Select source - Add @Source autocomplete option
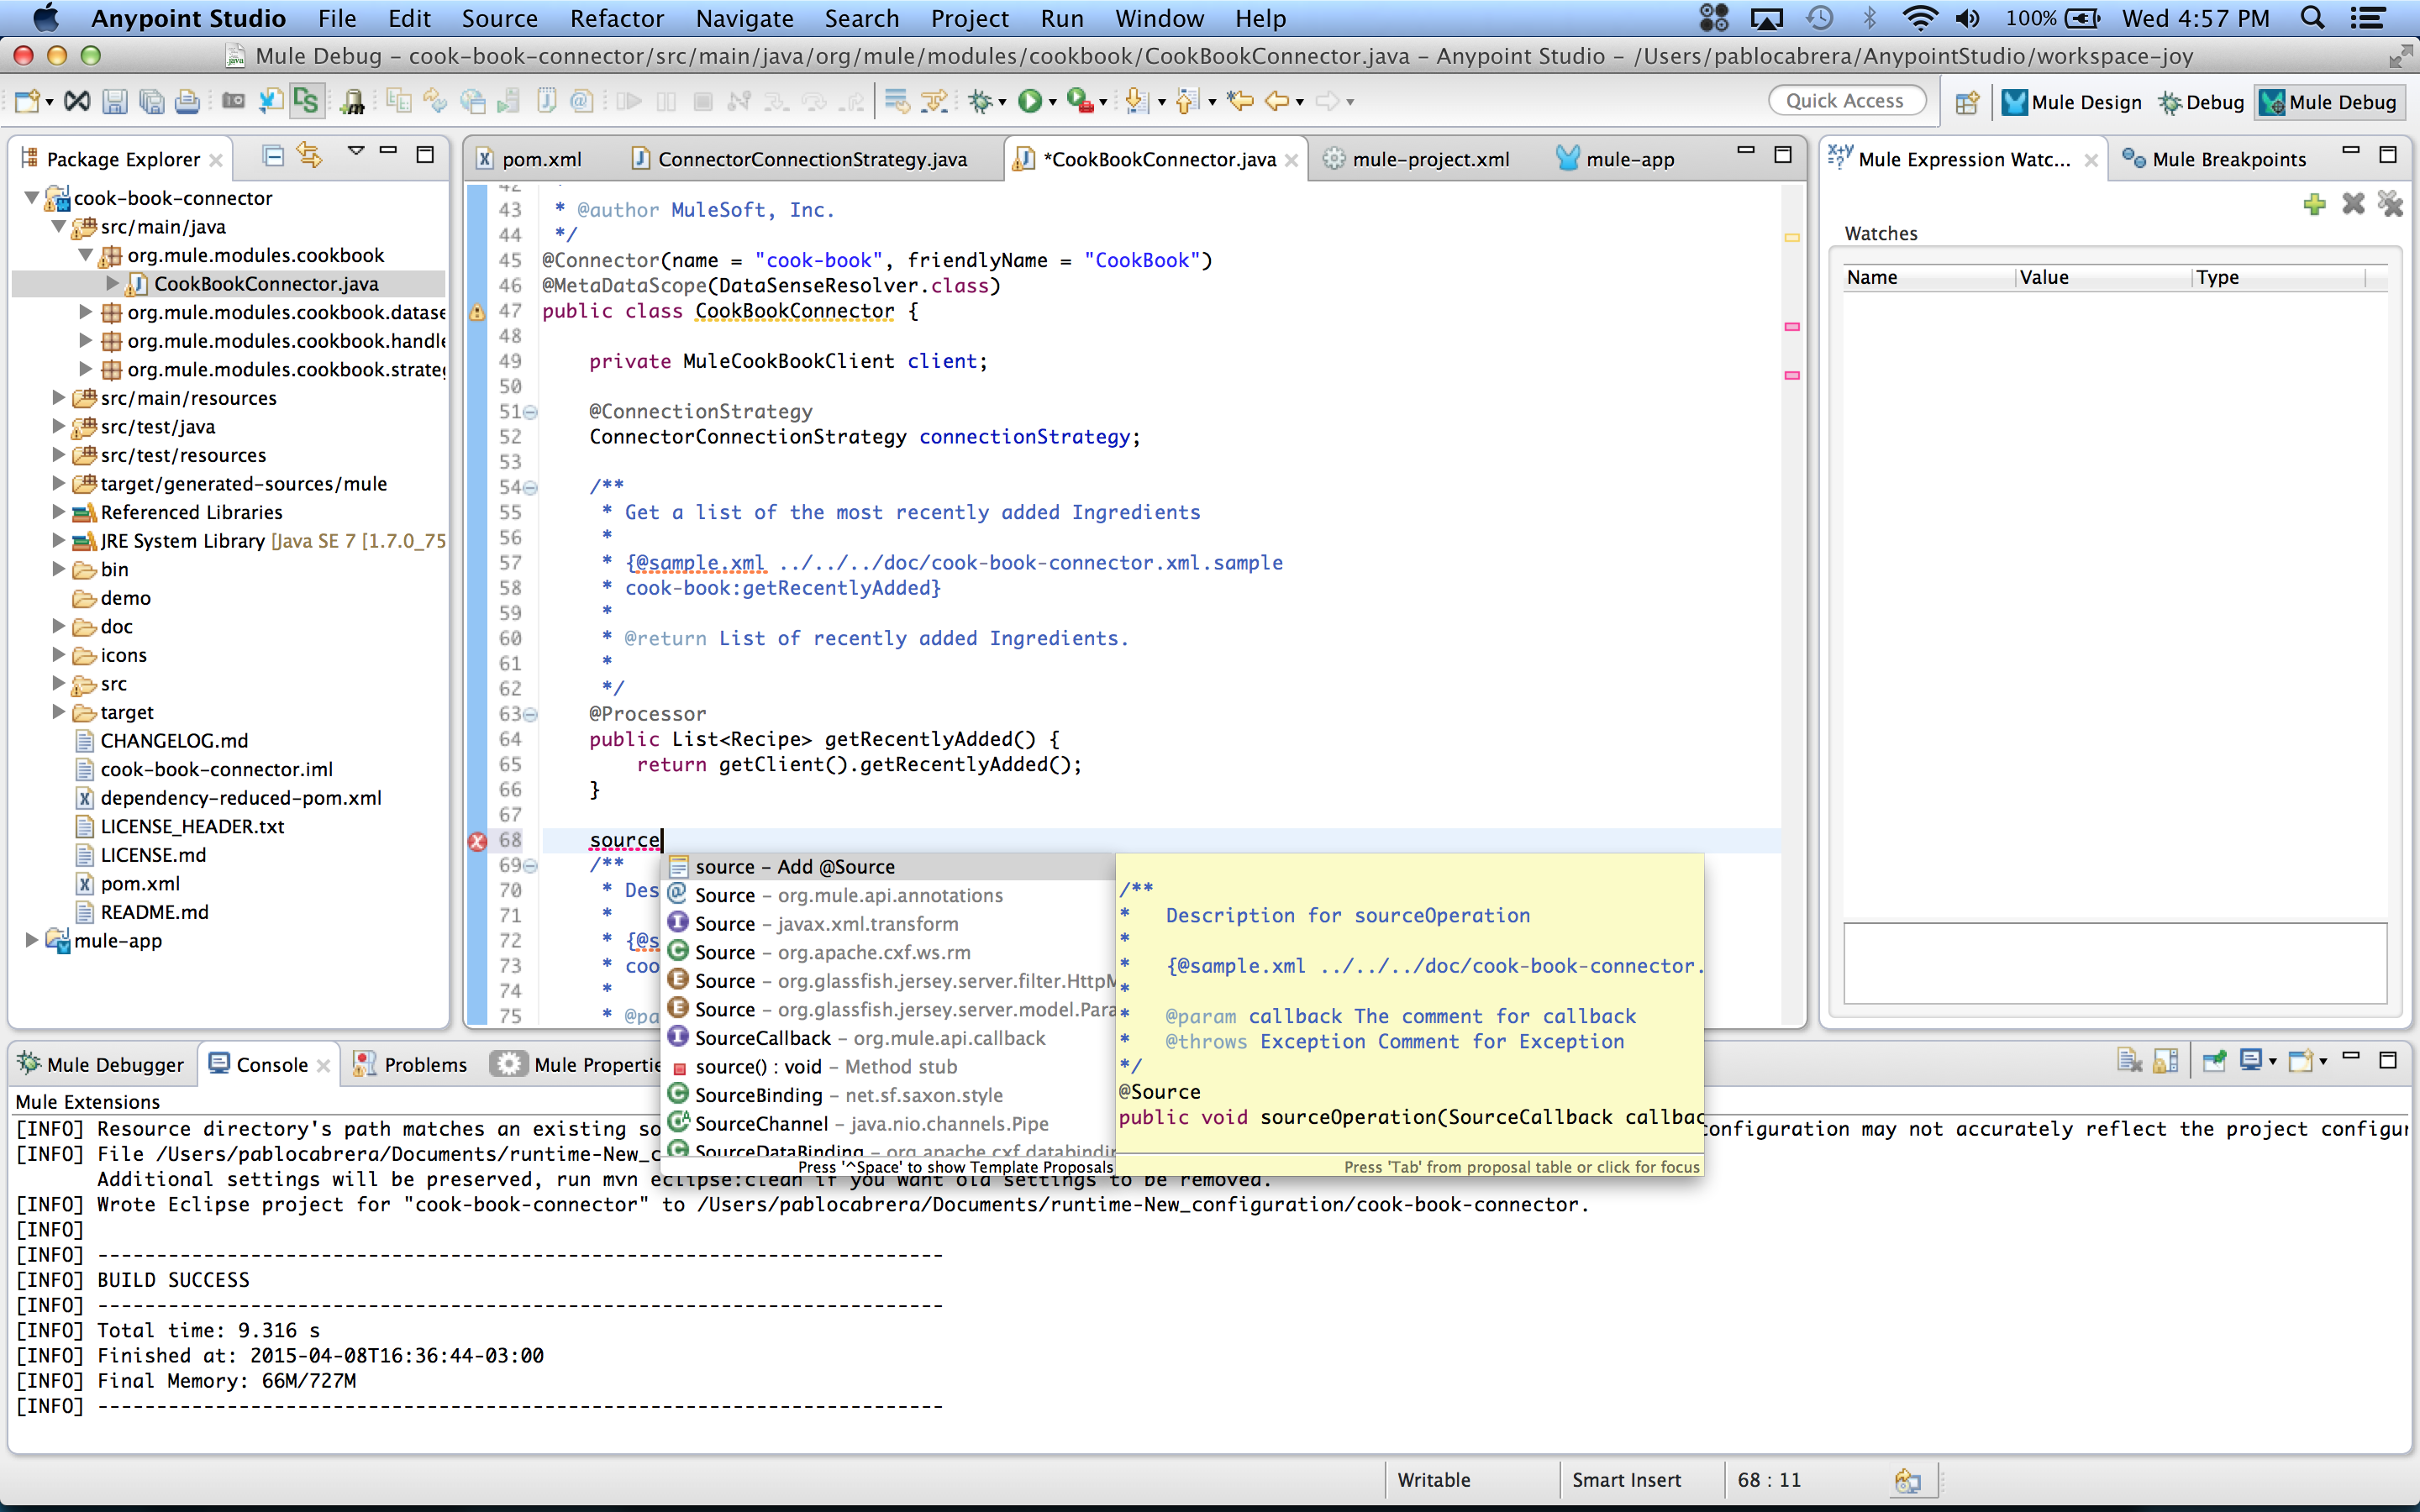 coord(794,866)
